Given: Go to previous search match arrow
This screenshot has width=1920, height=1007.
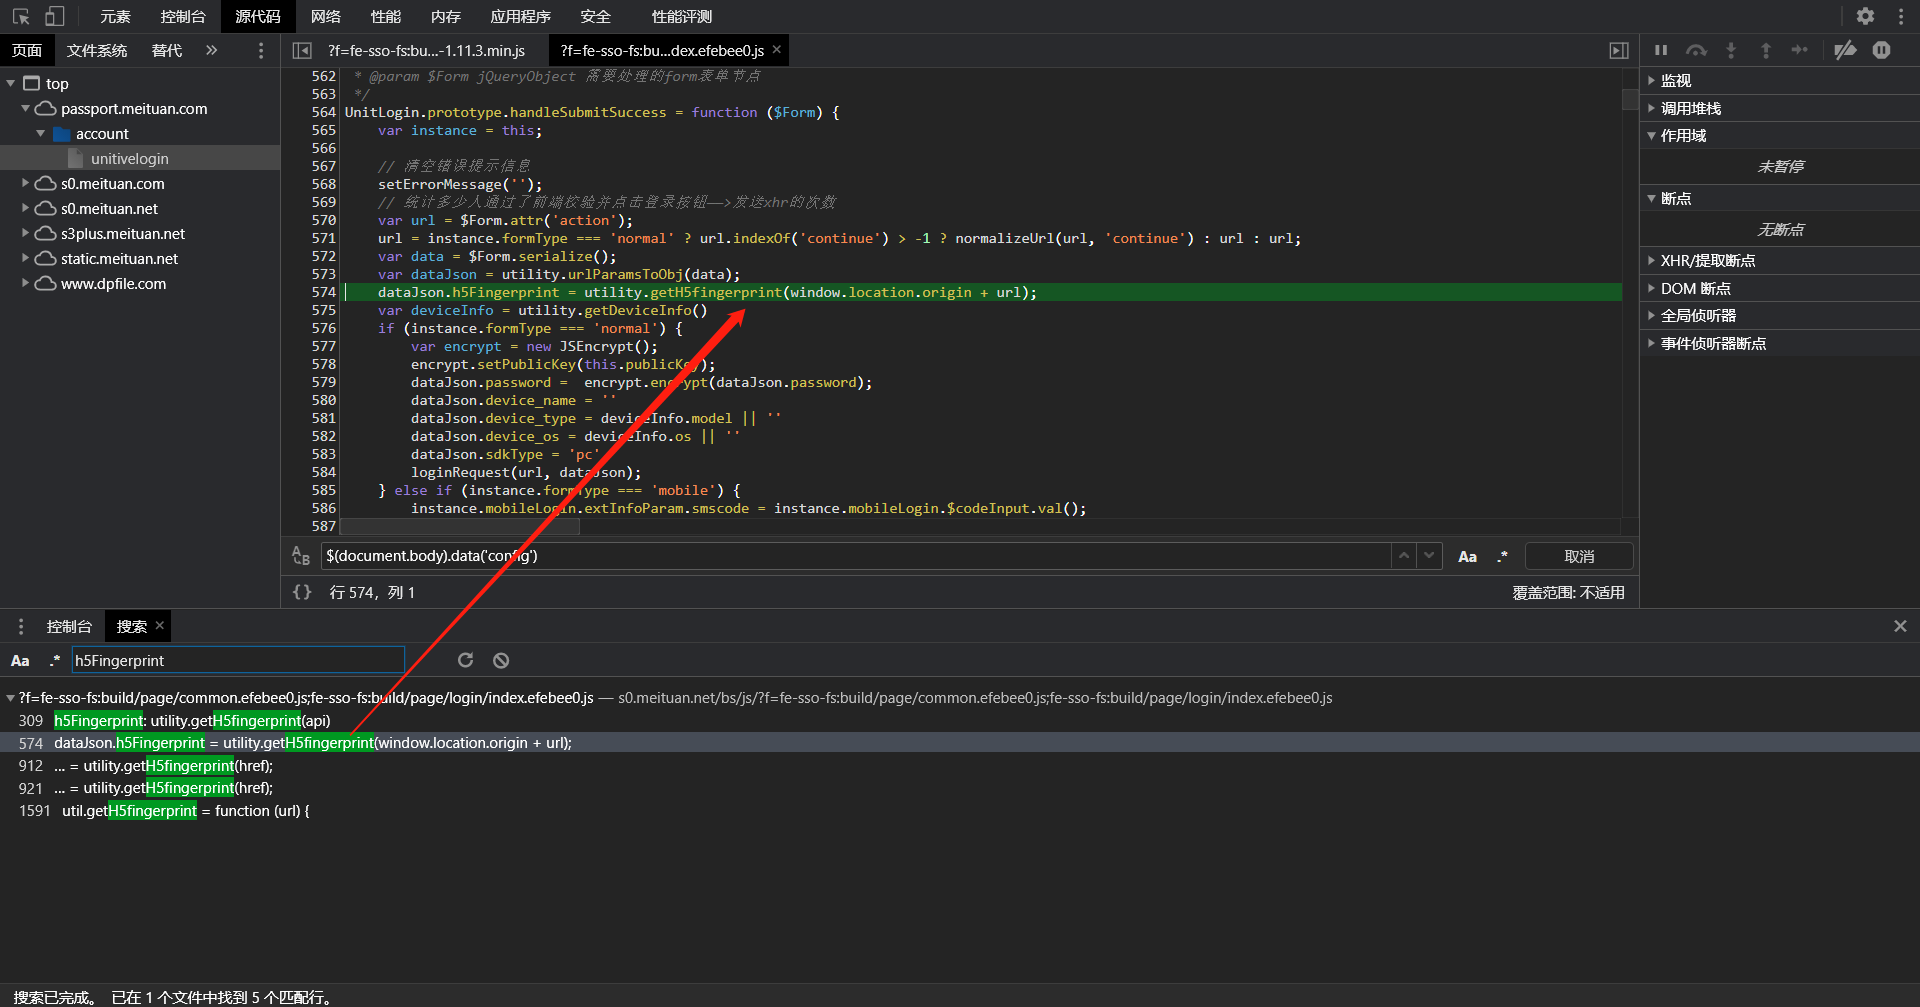Looking at the screenshot, I should [x=1404, y=556].
